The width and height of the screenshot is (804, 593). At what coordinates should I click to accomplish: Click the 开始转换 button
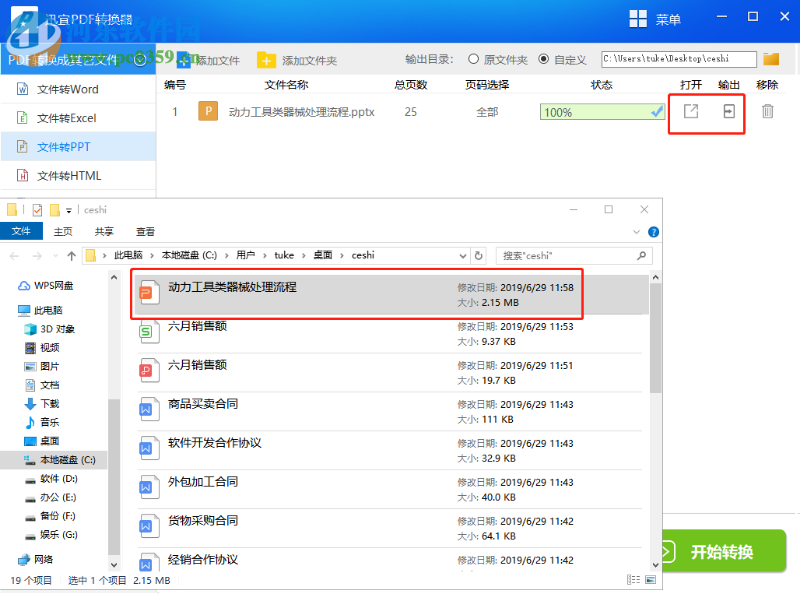(723, 551)
